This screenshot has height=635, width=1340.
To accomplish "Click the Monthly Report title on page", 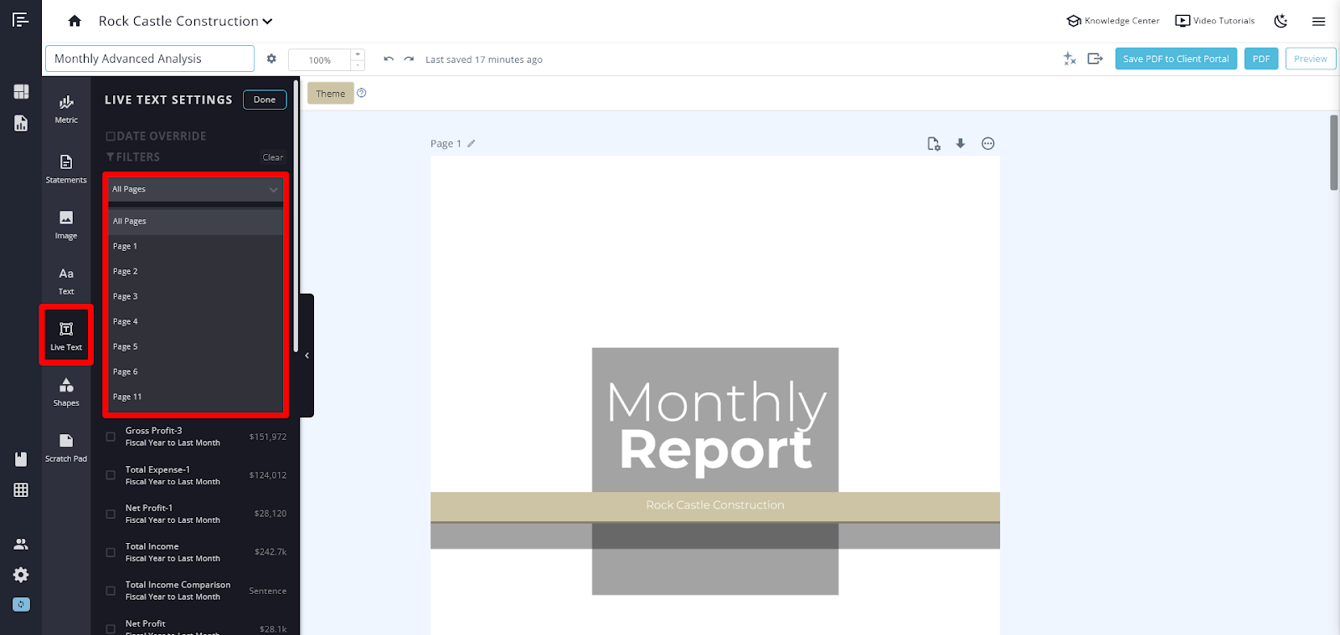I will 715,425.
